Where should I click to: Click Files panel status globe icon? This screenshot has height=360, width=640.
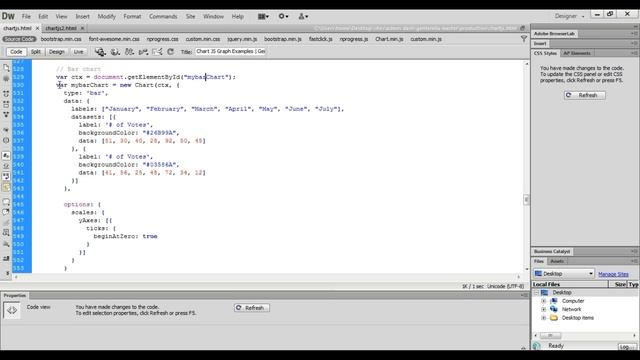pyautogui.click(x=537, y=346)
